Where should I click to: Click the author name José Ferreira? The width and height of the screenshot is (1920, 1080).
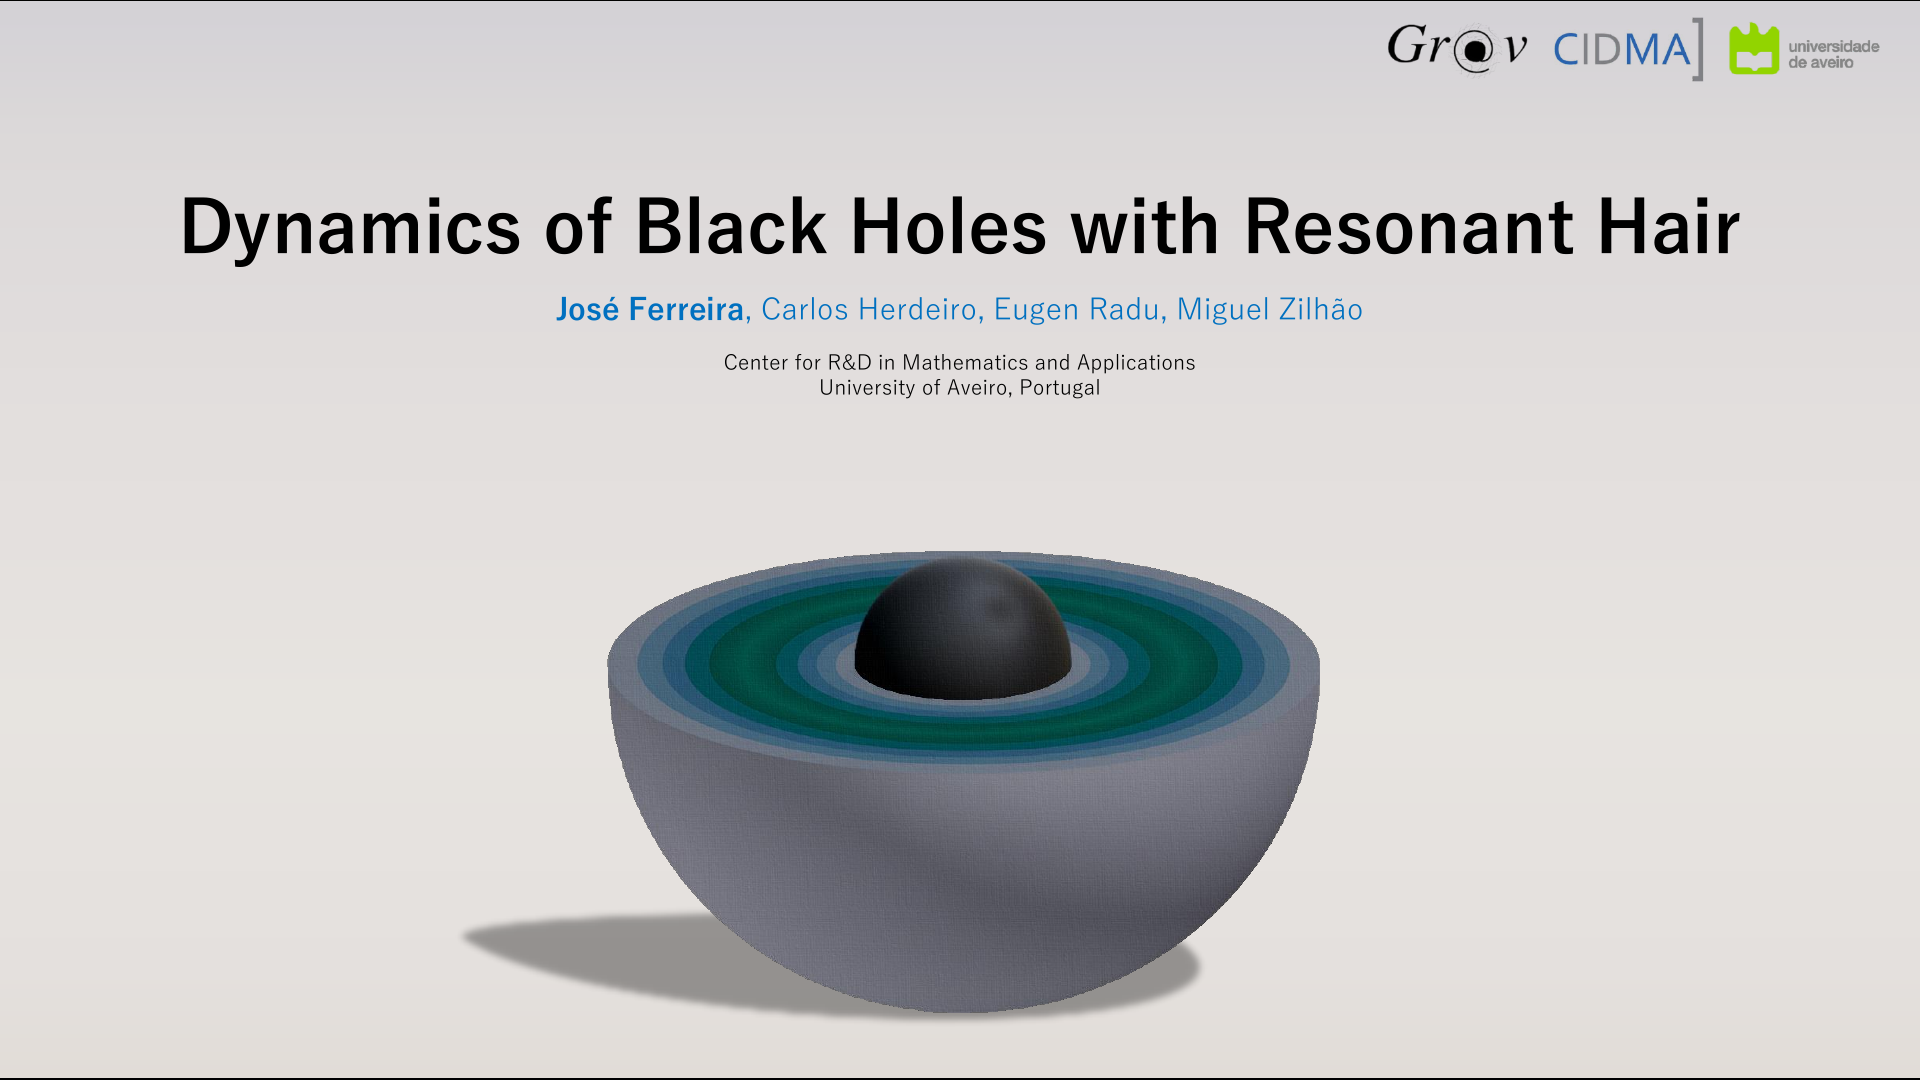(x=650, y=310)
